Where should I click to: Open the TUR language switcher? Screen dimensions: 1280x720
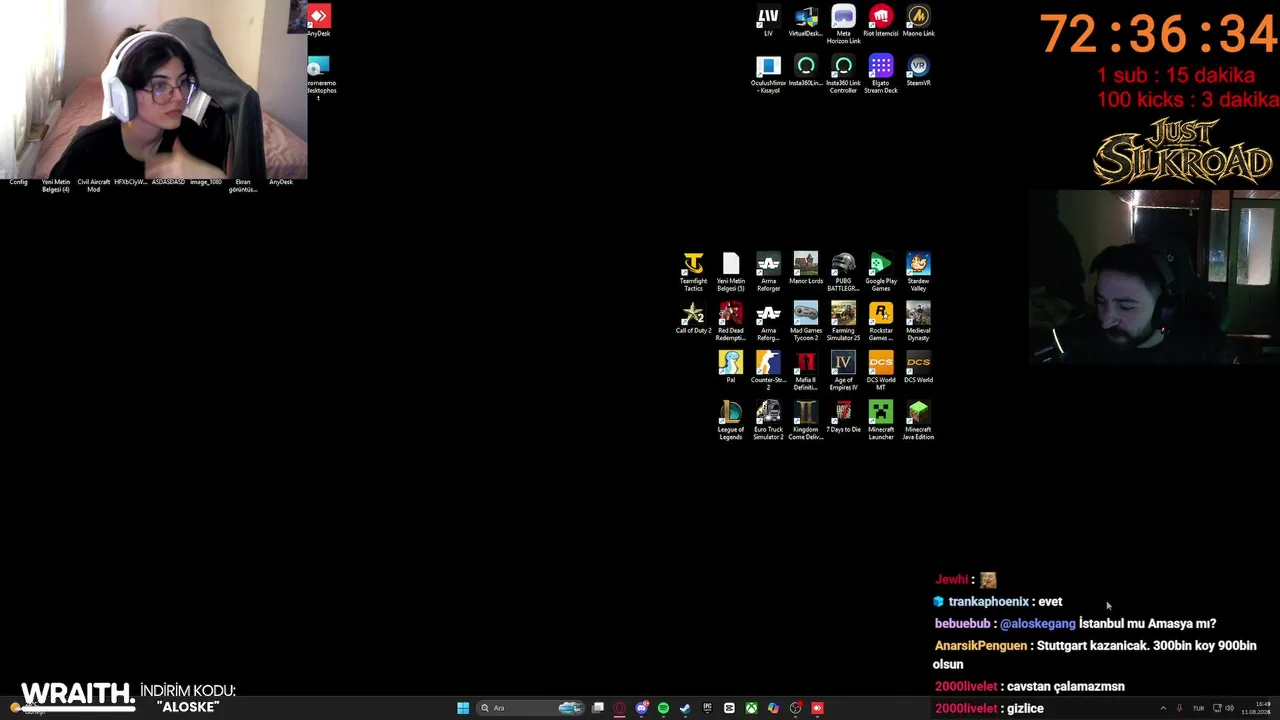1198,708
